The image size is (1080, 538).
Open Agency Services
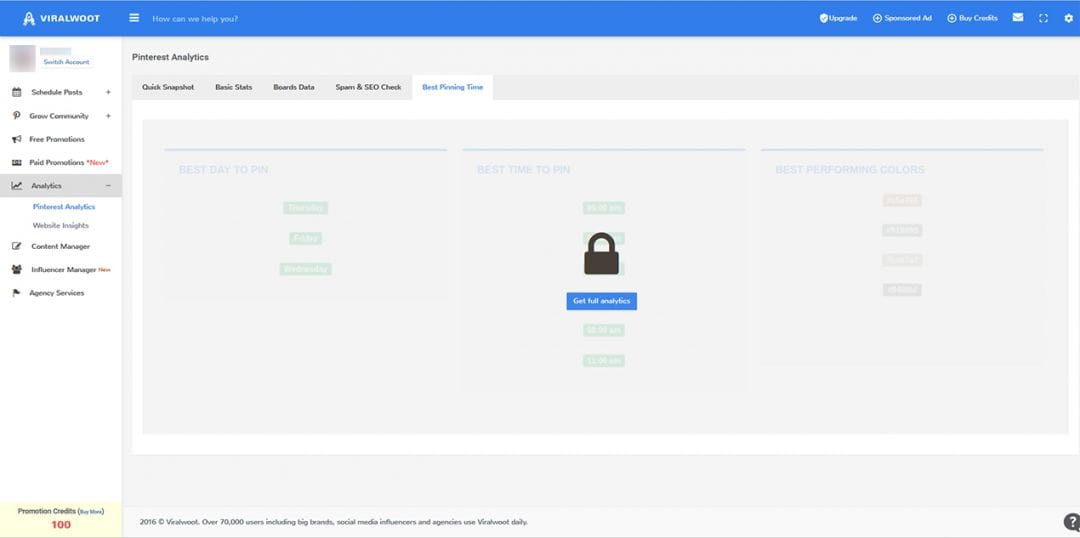tap(56, 293)
